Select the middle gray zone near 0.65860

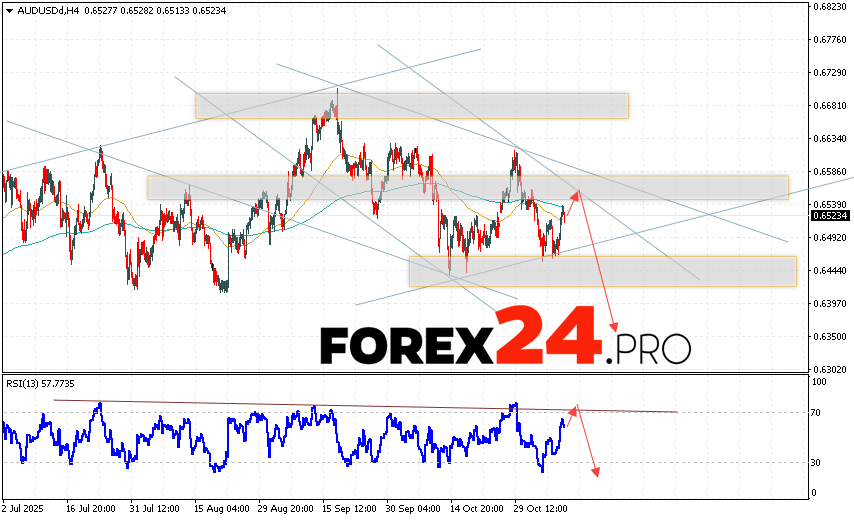pyautogui.click(x=467, y=187)
